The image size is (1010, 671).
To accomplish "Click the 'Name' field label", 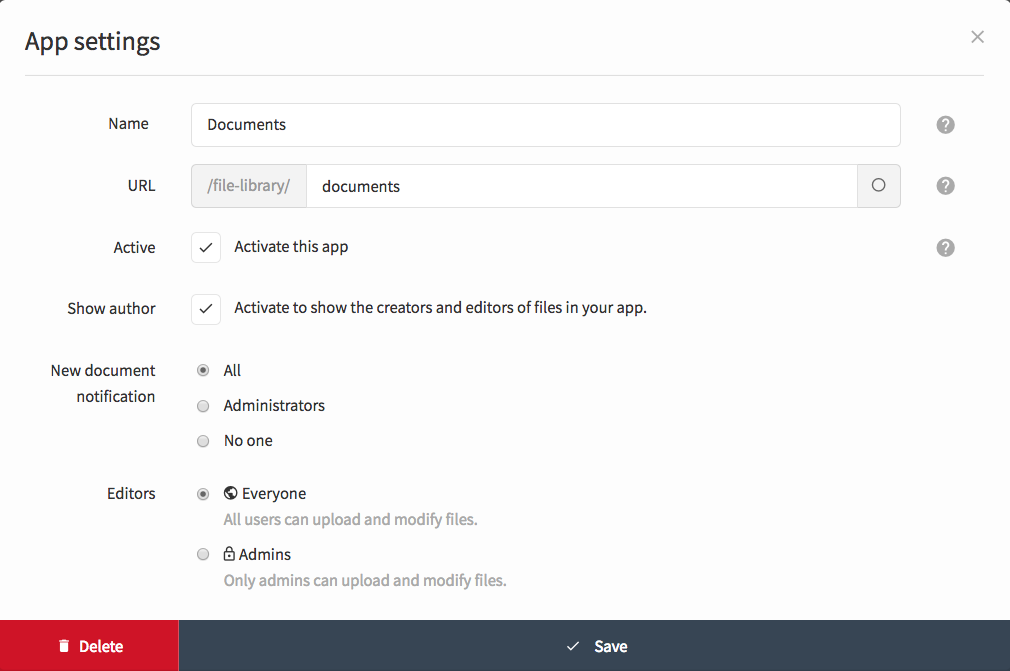I will pos(128,124).
